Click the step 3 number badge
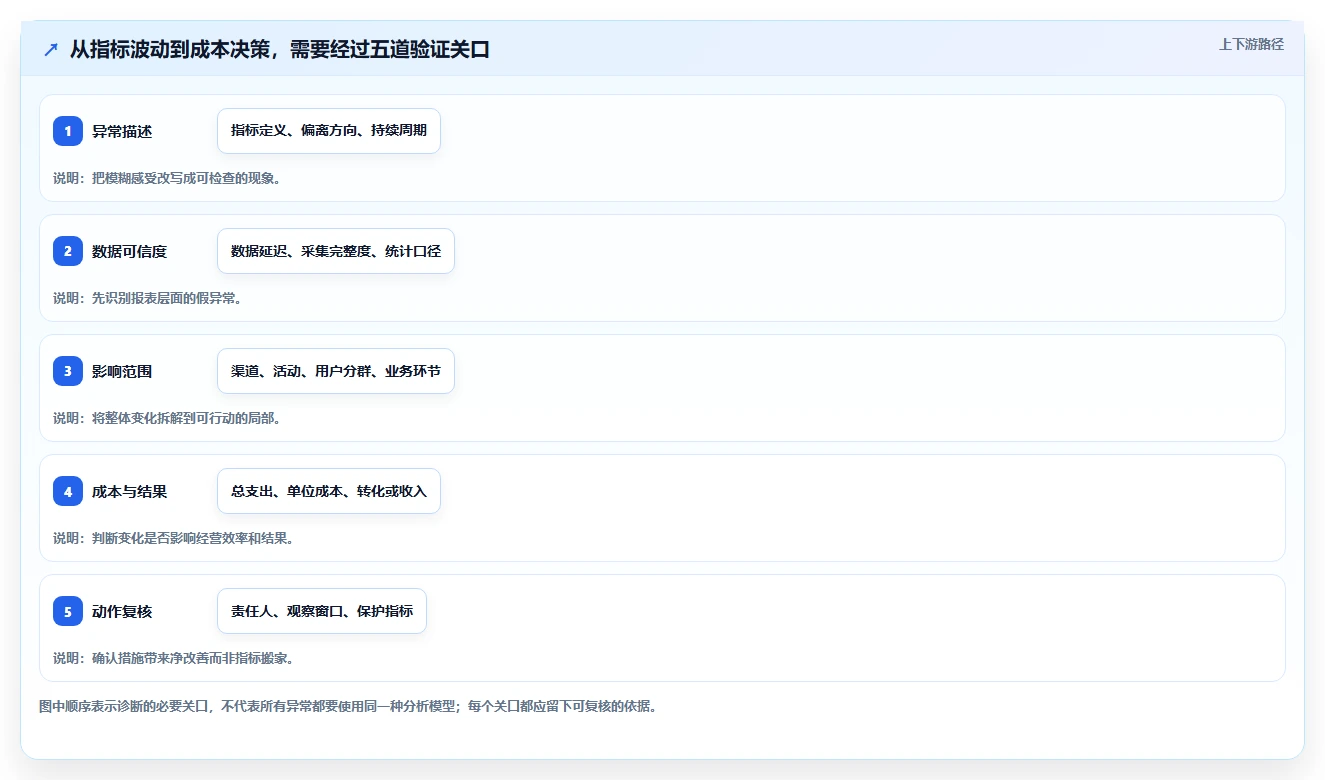This screenshot has width=1325, height=780. tap(68, 371)
